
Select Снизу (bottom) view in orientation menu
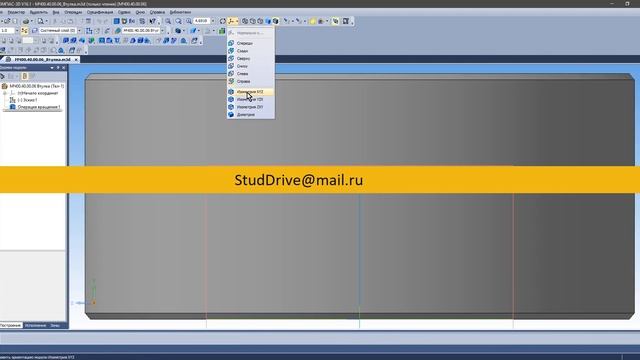(x=250, y=66)
